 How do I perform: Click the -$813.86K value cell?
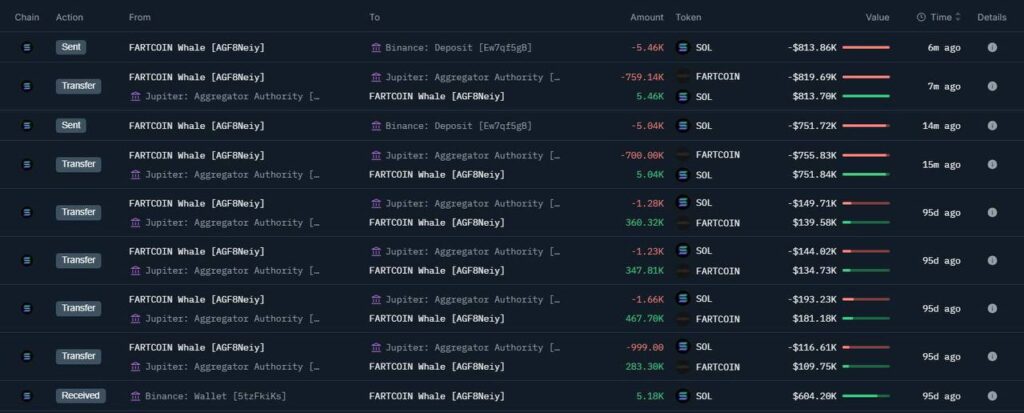pyautogui.click(x=811, y=47)
